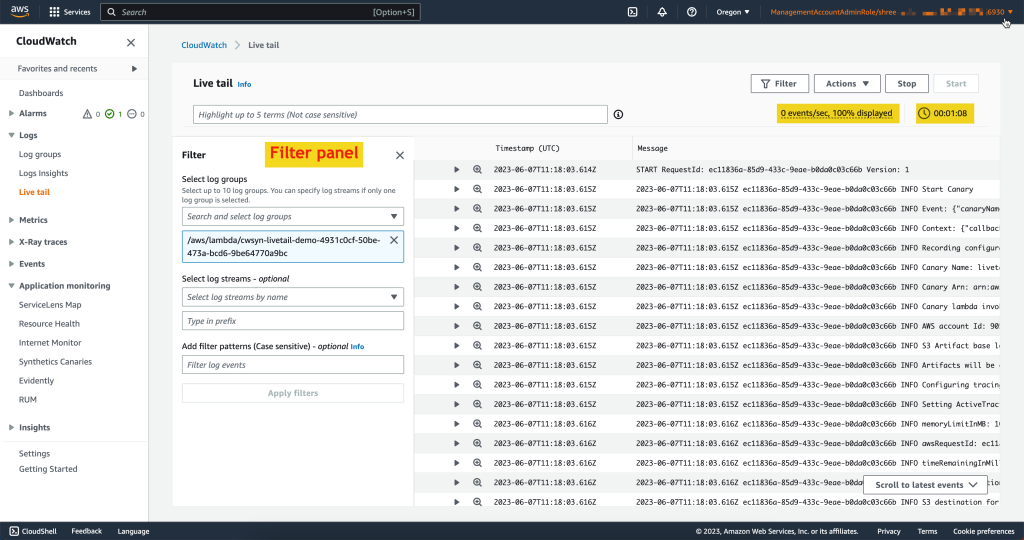
Task: Collapse the Application monitoring section
Action: pos(11,286)
